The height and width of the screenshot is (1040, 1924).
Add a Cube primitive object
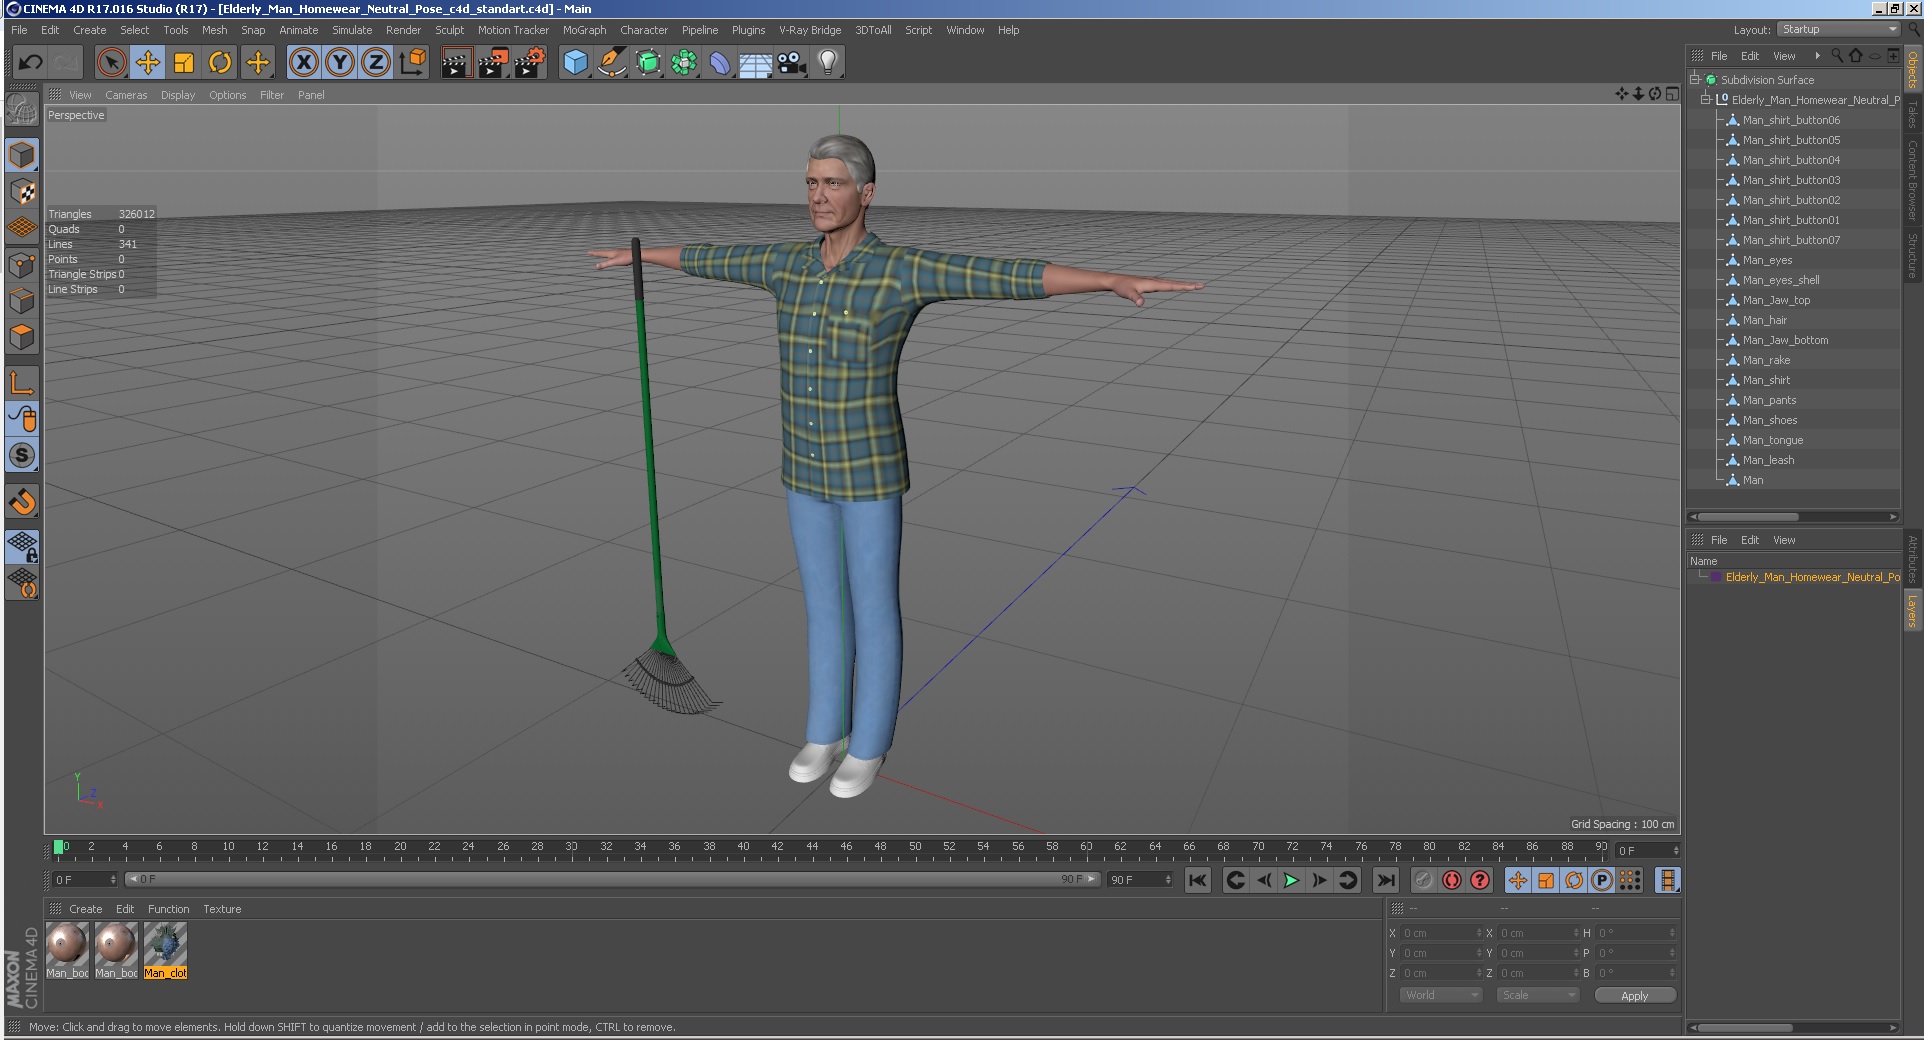point(575,63)
